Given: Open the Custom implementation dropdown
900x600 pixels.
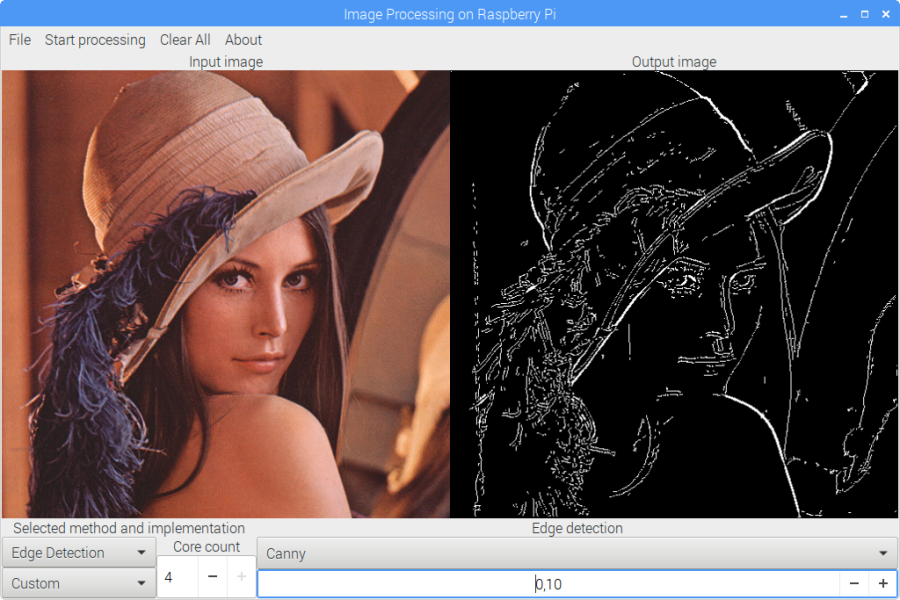Looking at the screenshot, I should [79, 583].
